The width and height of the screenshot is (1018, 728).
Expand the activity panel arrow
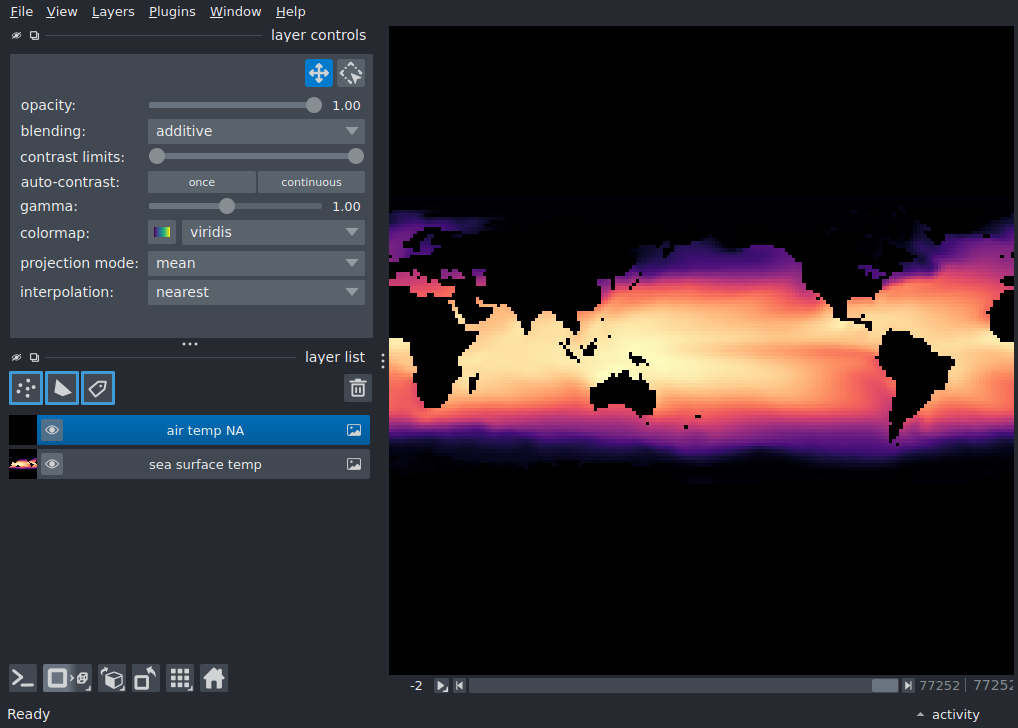(920, 714)
